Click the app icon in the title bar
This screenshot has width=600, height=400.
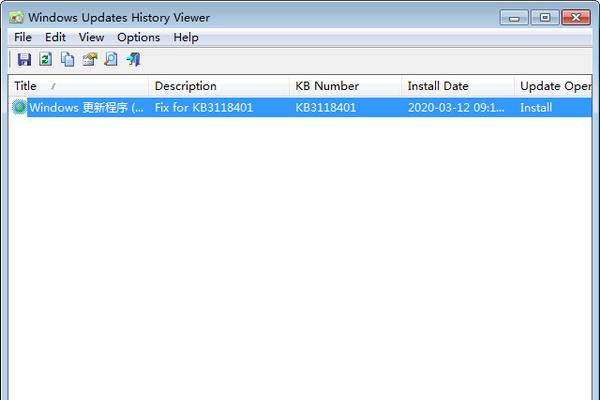pyautogui.click(x=16, y=17)
